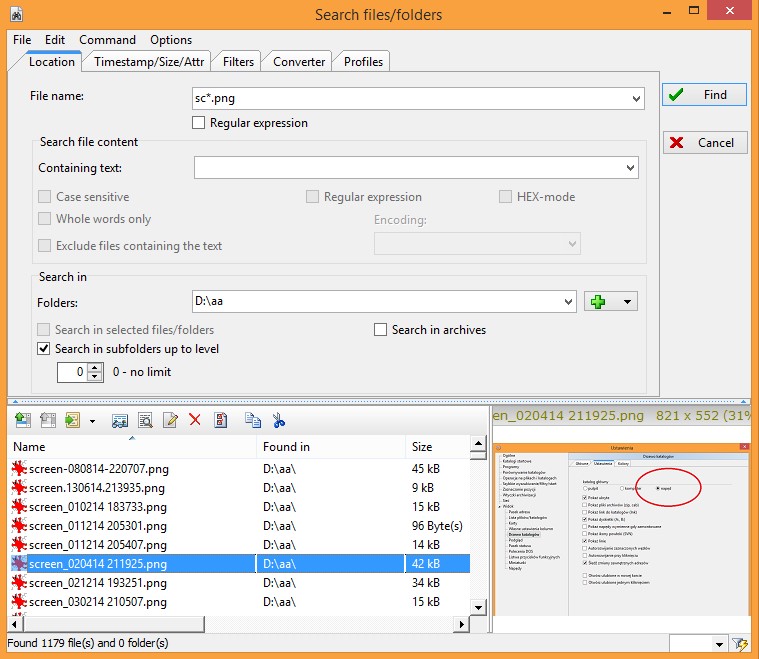Click the scissors cut icon
The image size is (759, 659).
pos(279,421)
